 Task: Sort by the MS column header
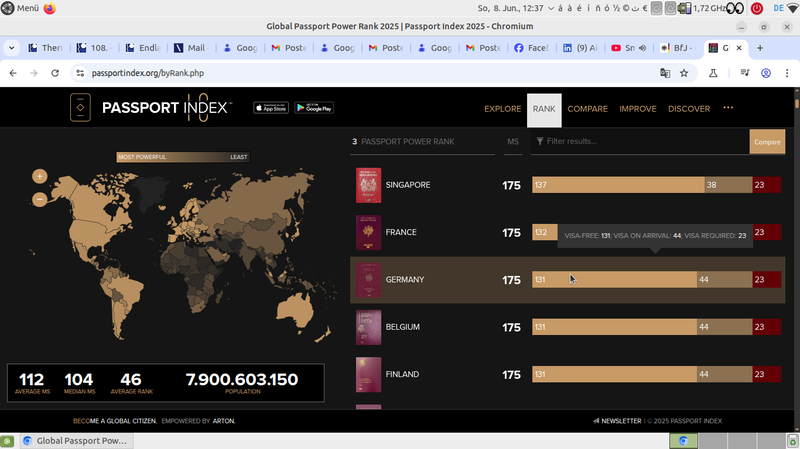click(512, 142)
